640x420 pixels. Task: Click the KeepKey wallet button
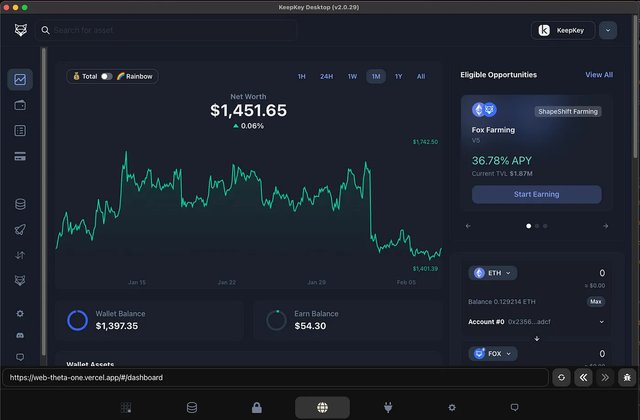coord(563,30)
